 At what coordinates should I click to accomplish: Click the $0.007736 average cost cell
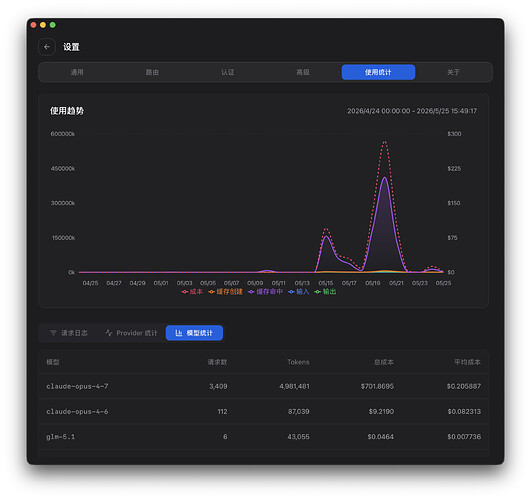point(464,437)
